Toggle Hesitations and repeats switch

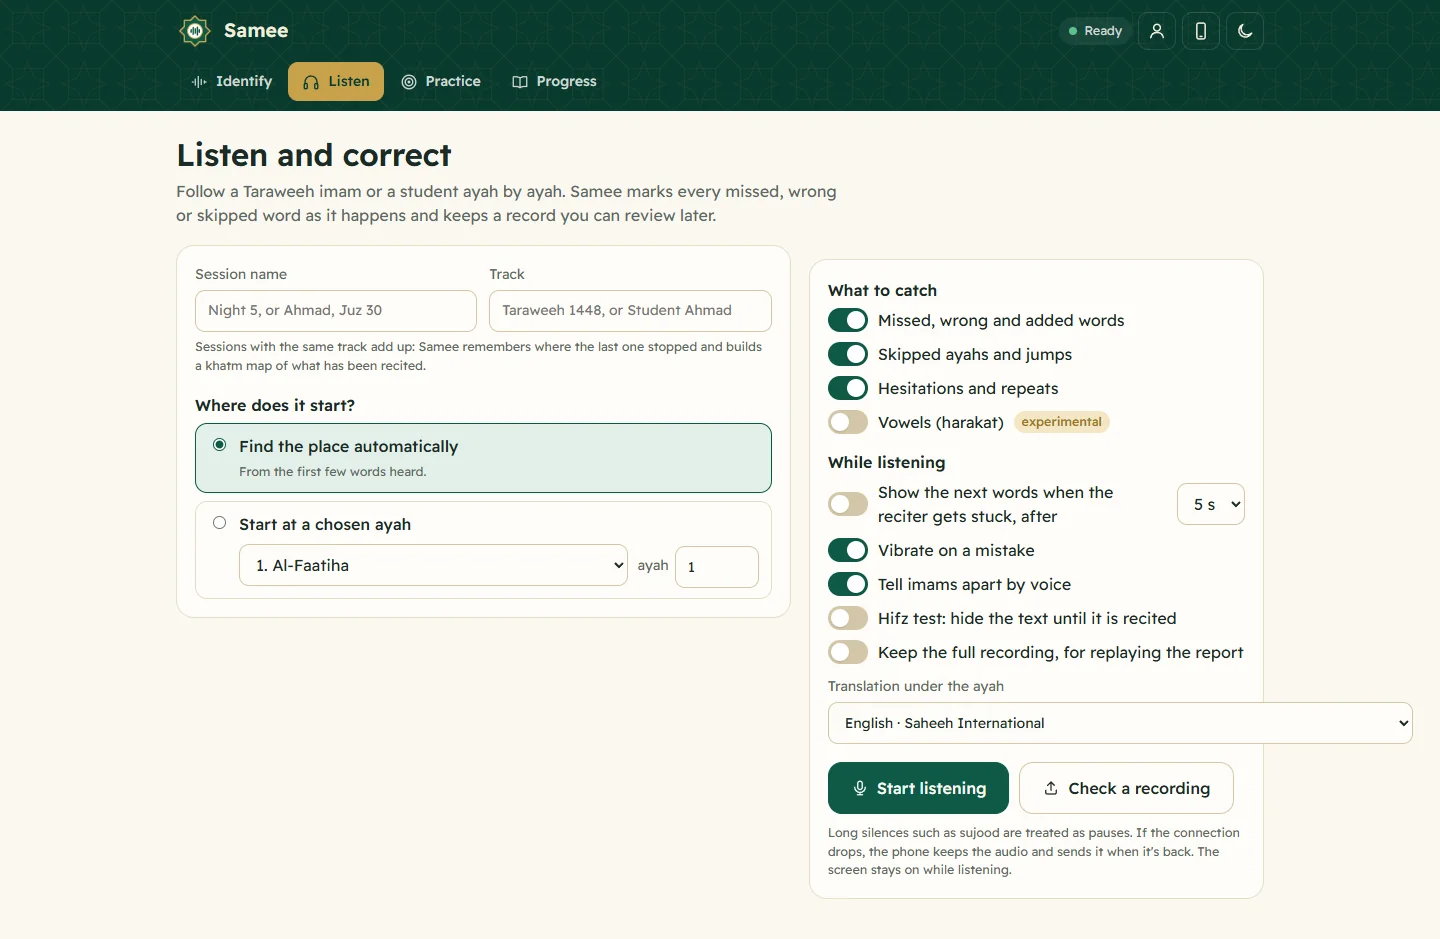848,388
